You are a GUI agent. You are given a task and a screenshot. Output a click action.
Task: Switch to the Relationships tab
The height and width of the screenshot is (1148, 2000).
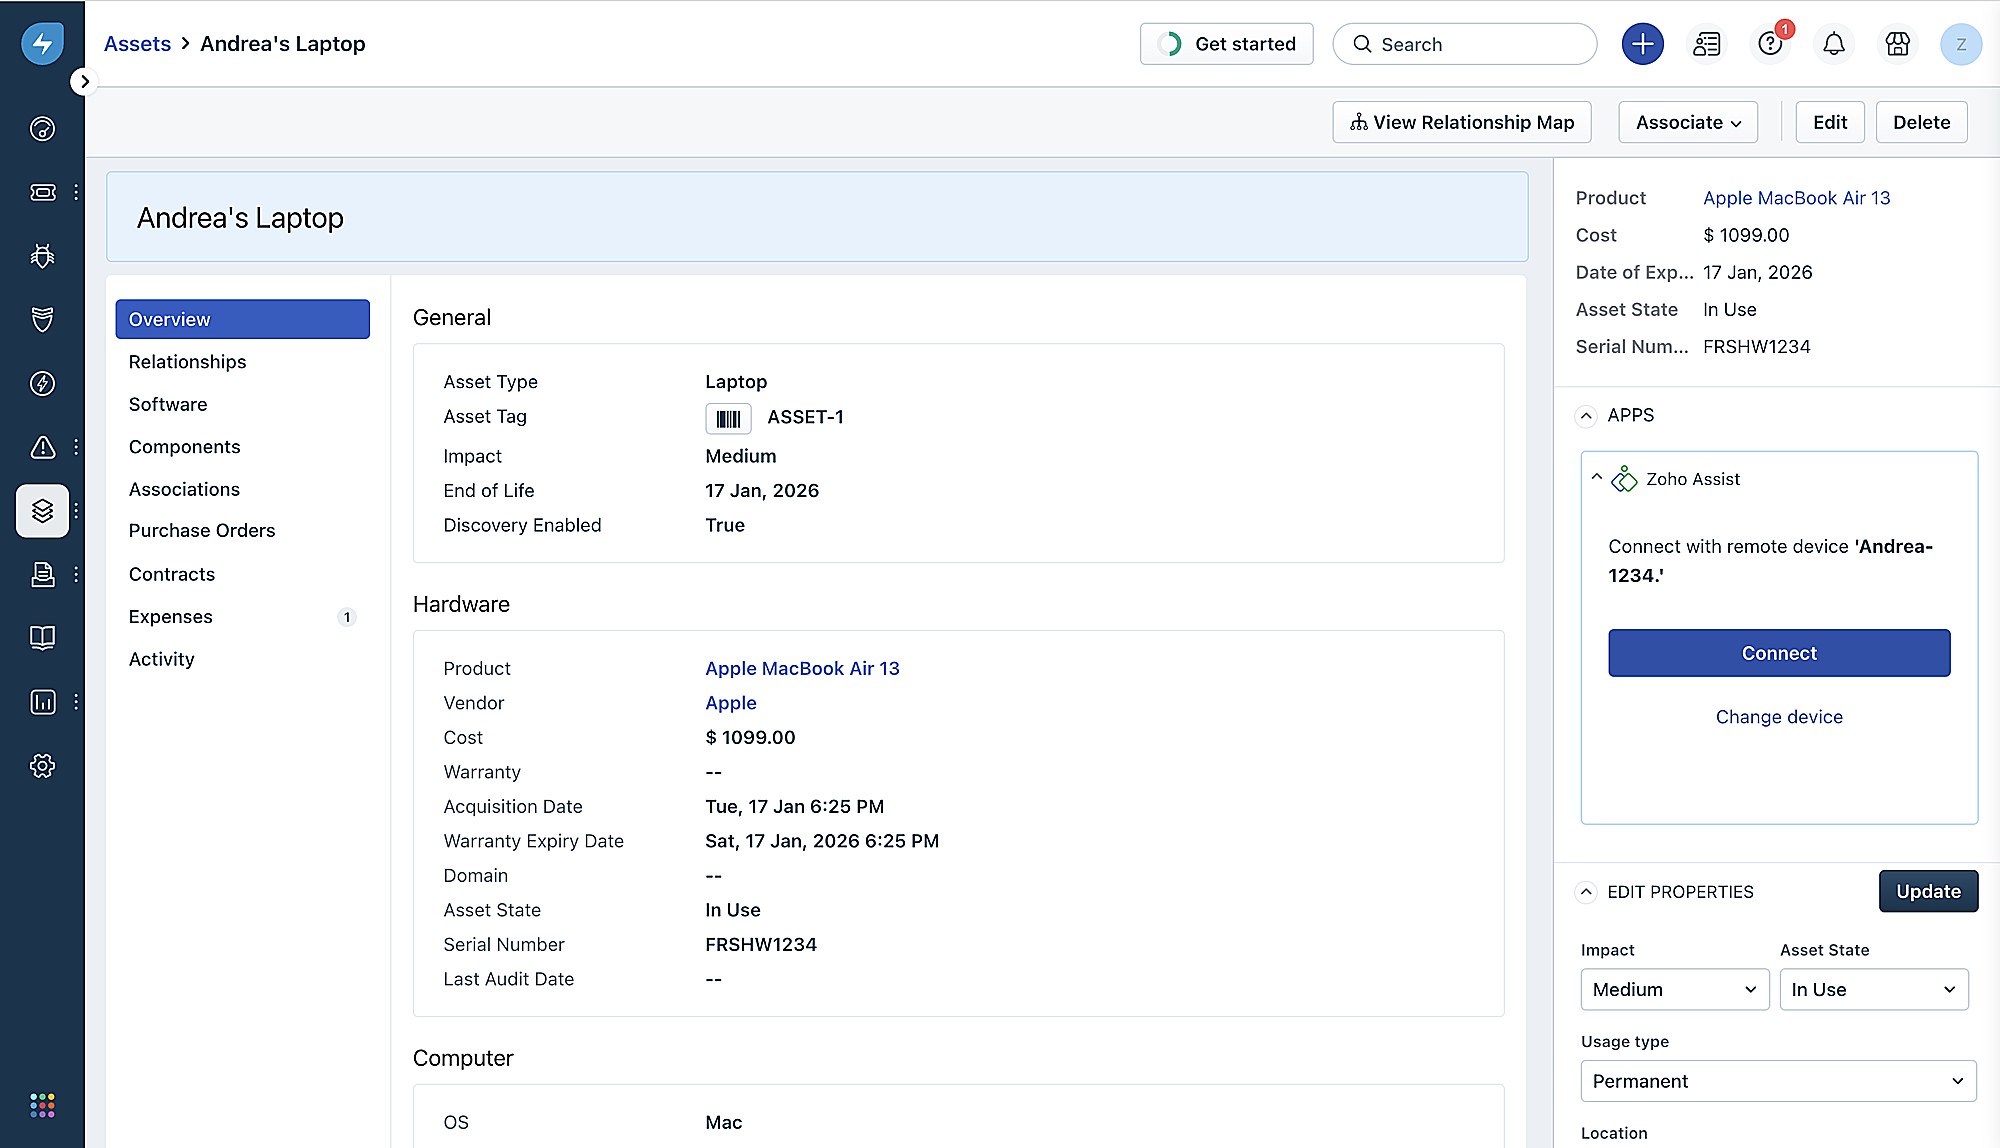click(187, 362)
